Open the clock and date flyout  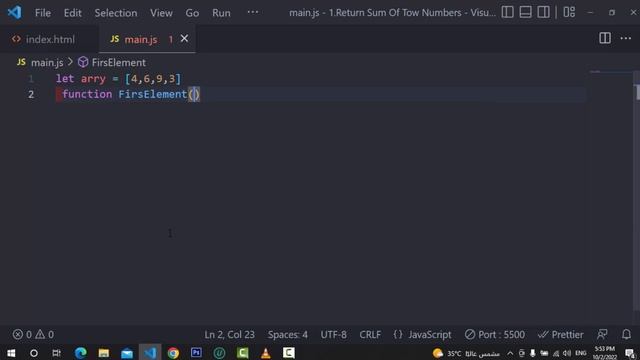click(x=604, y=353)
